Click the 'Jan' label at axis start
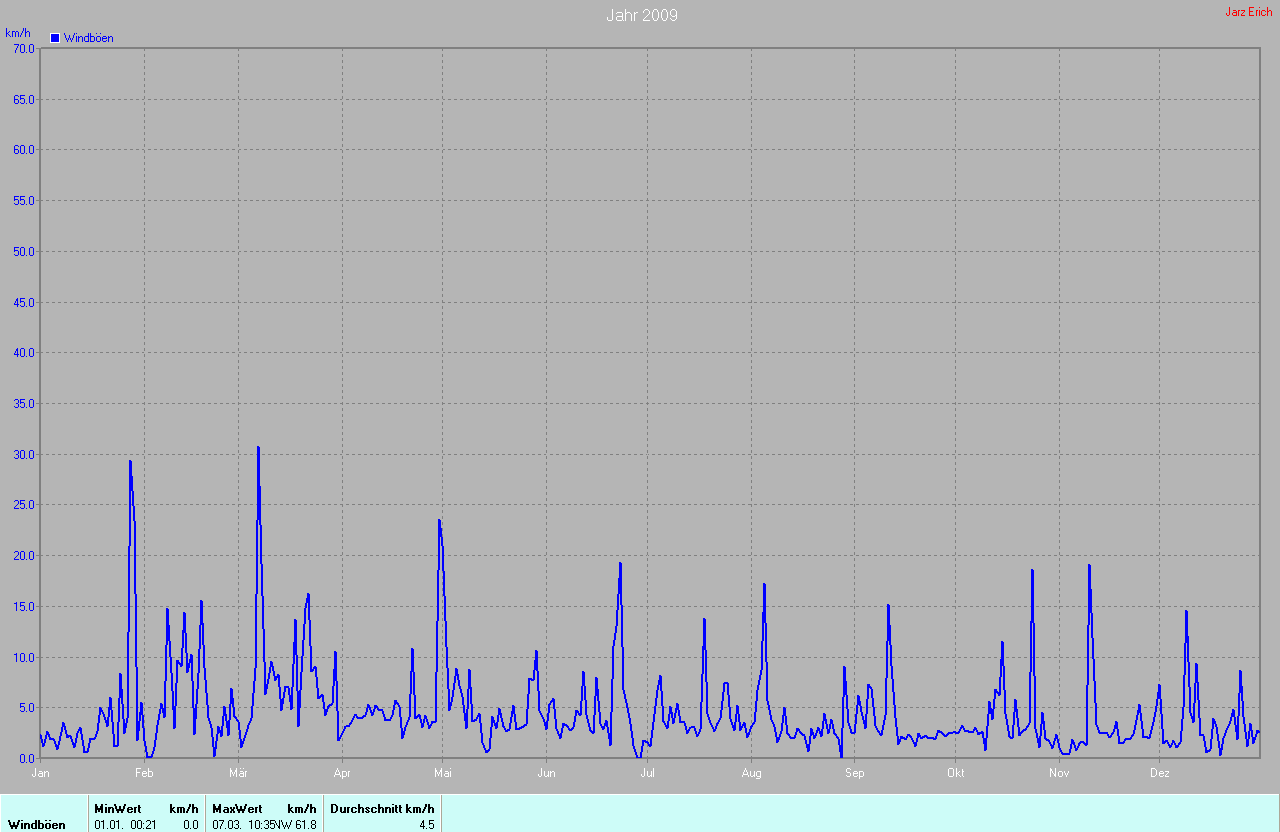The image size is (1280, 832). point(41,772)
